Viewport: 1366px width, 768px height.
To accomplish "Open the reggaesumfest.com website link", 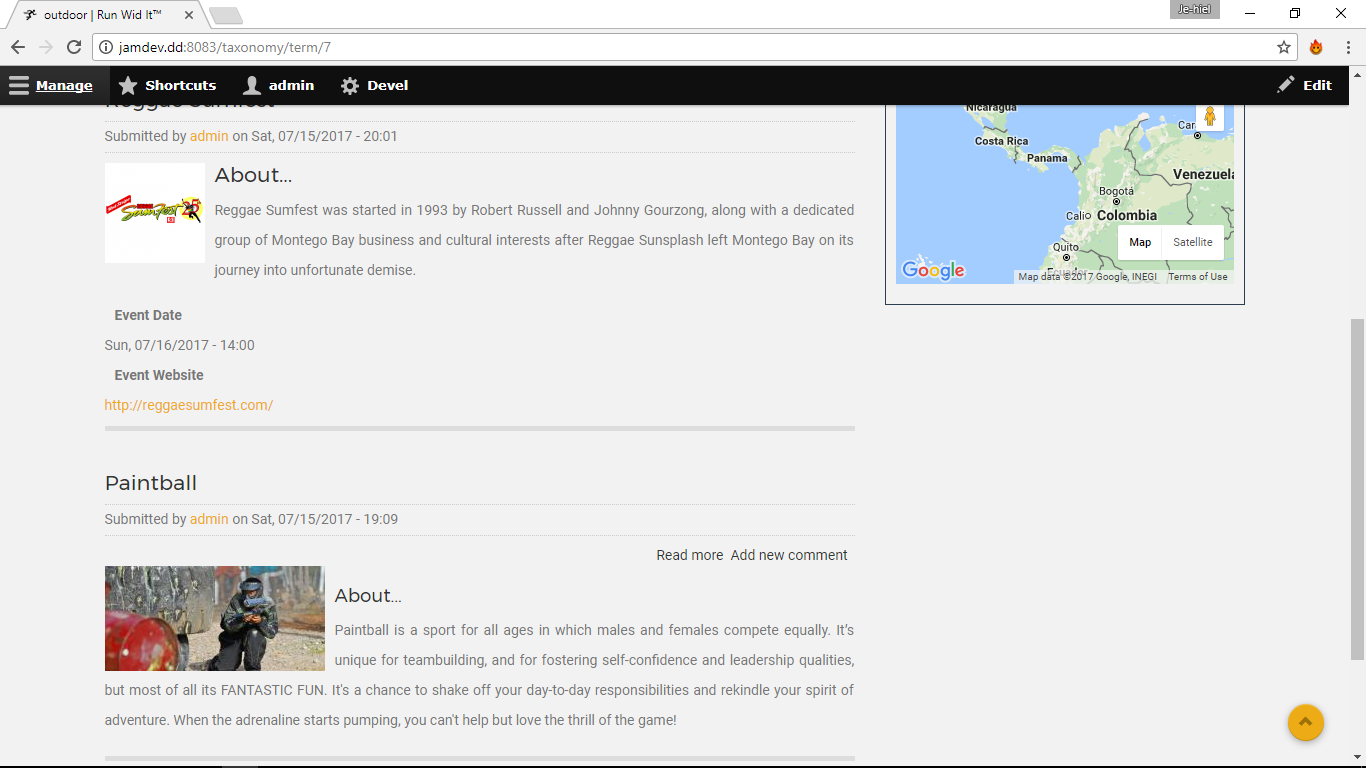I will coord(189,405).
